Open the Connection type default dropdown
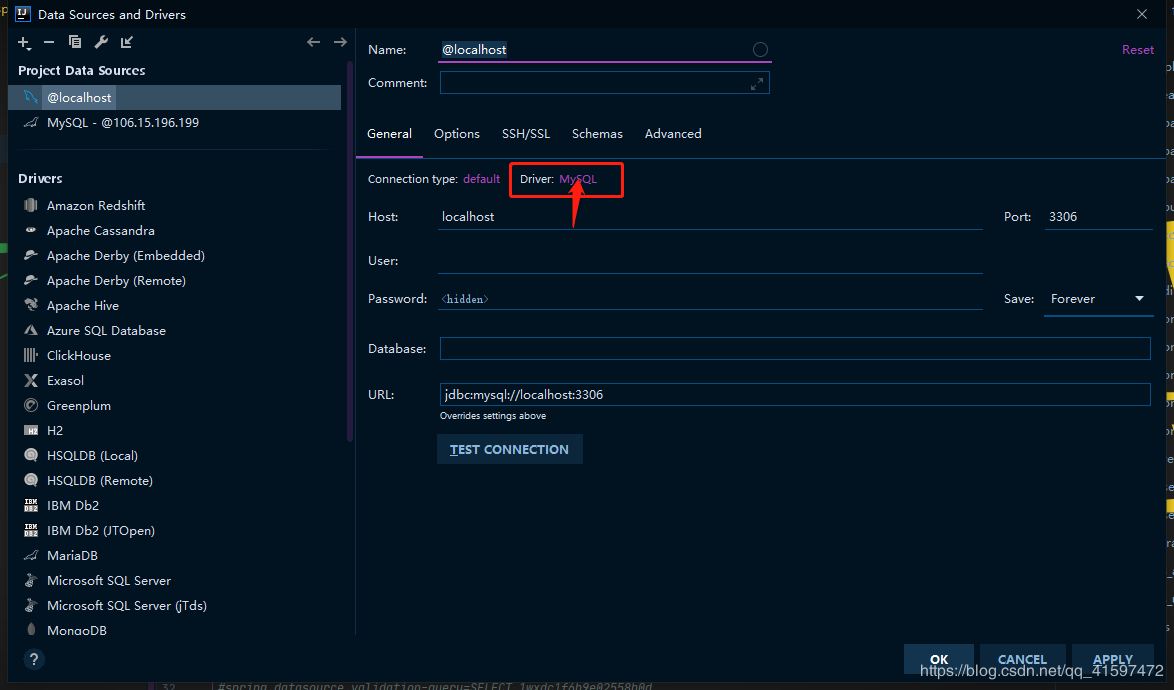 tap(481, 179)
